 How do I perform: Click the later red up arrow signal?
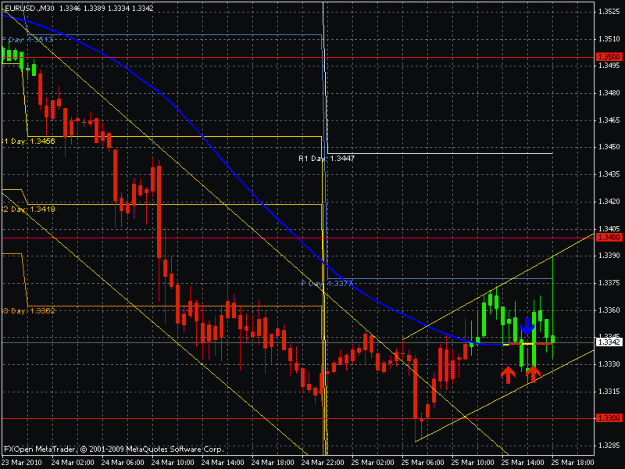tap(533, 375)
